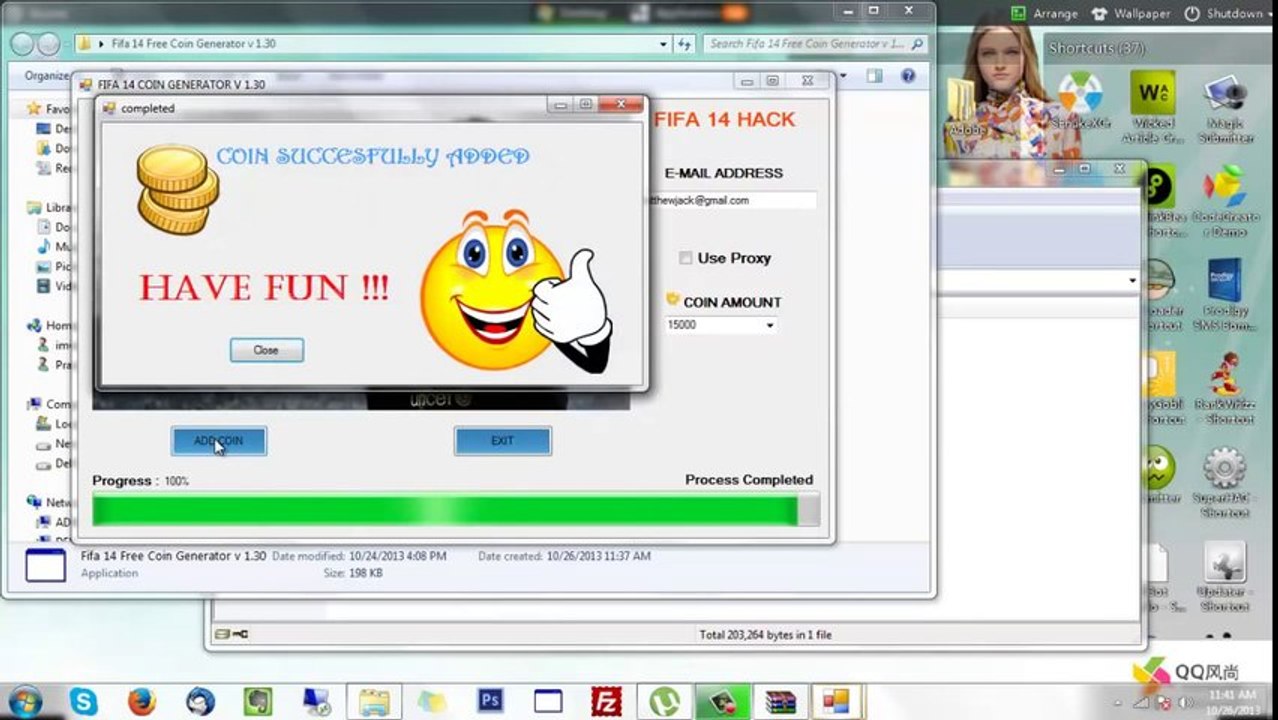The image size is (1278, 720).
Task: Click the Arrange option in top bar
Action: pos(1045,14)
